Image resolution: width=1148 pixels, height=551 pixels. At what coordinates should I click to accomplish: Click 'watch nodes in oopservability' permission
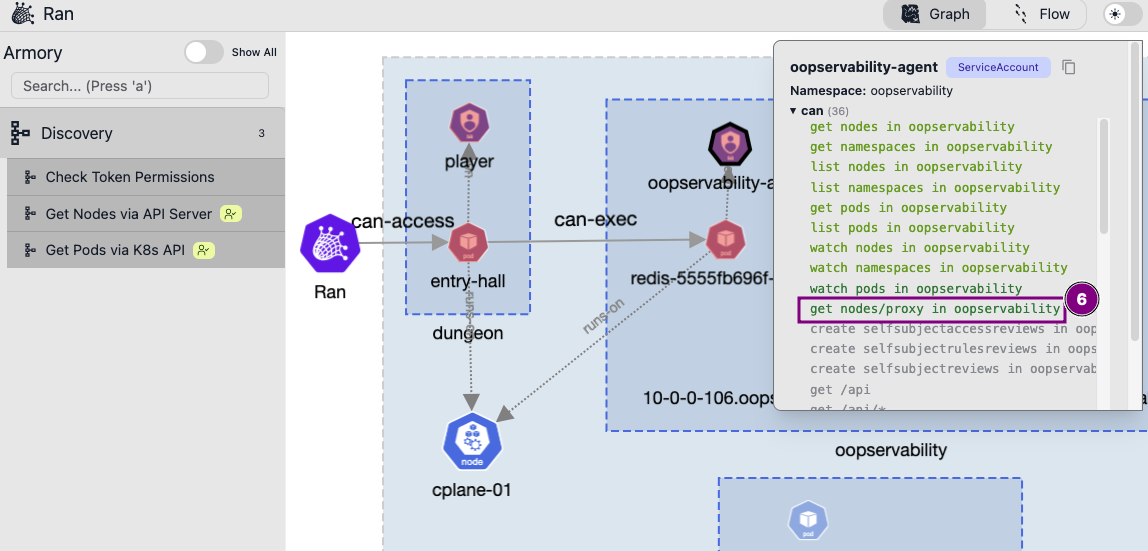click(920, 247)
